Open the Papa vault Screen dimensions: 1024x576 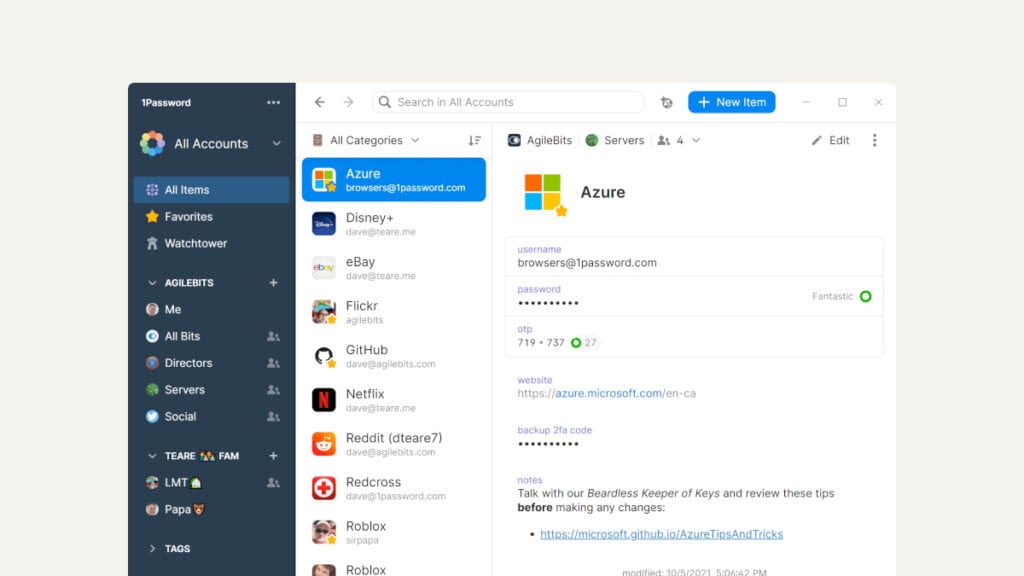(x=212, y=509)
